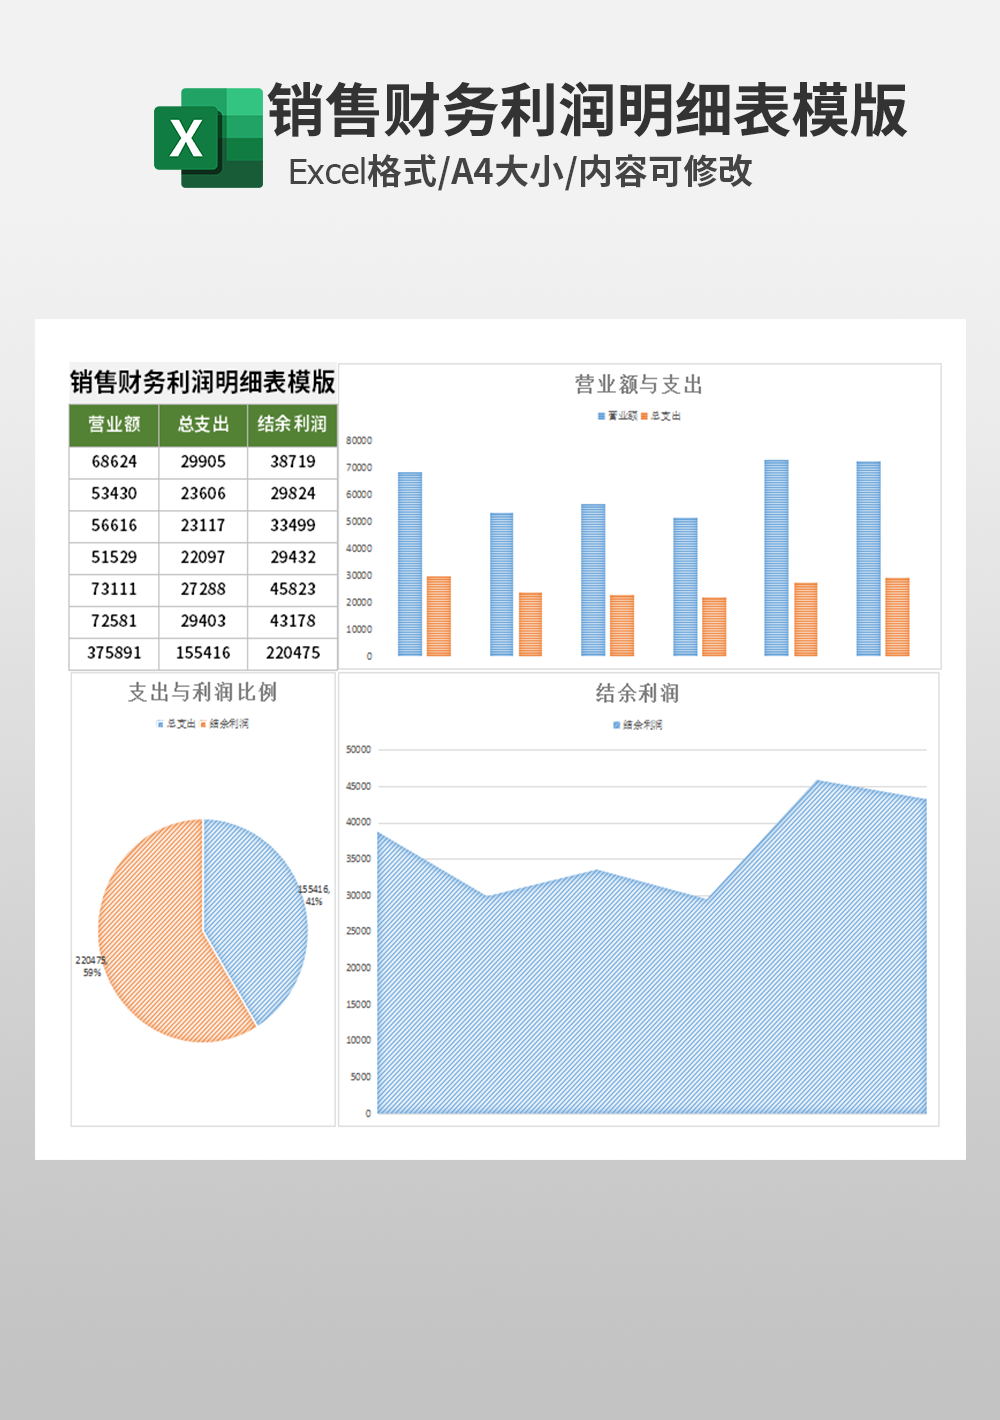Select cell with value 22097

click(x=203, y=558)
